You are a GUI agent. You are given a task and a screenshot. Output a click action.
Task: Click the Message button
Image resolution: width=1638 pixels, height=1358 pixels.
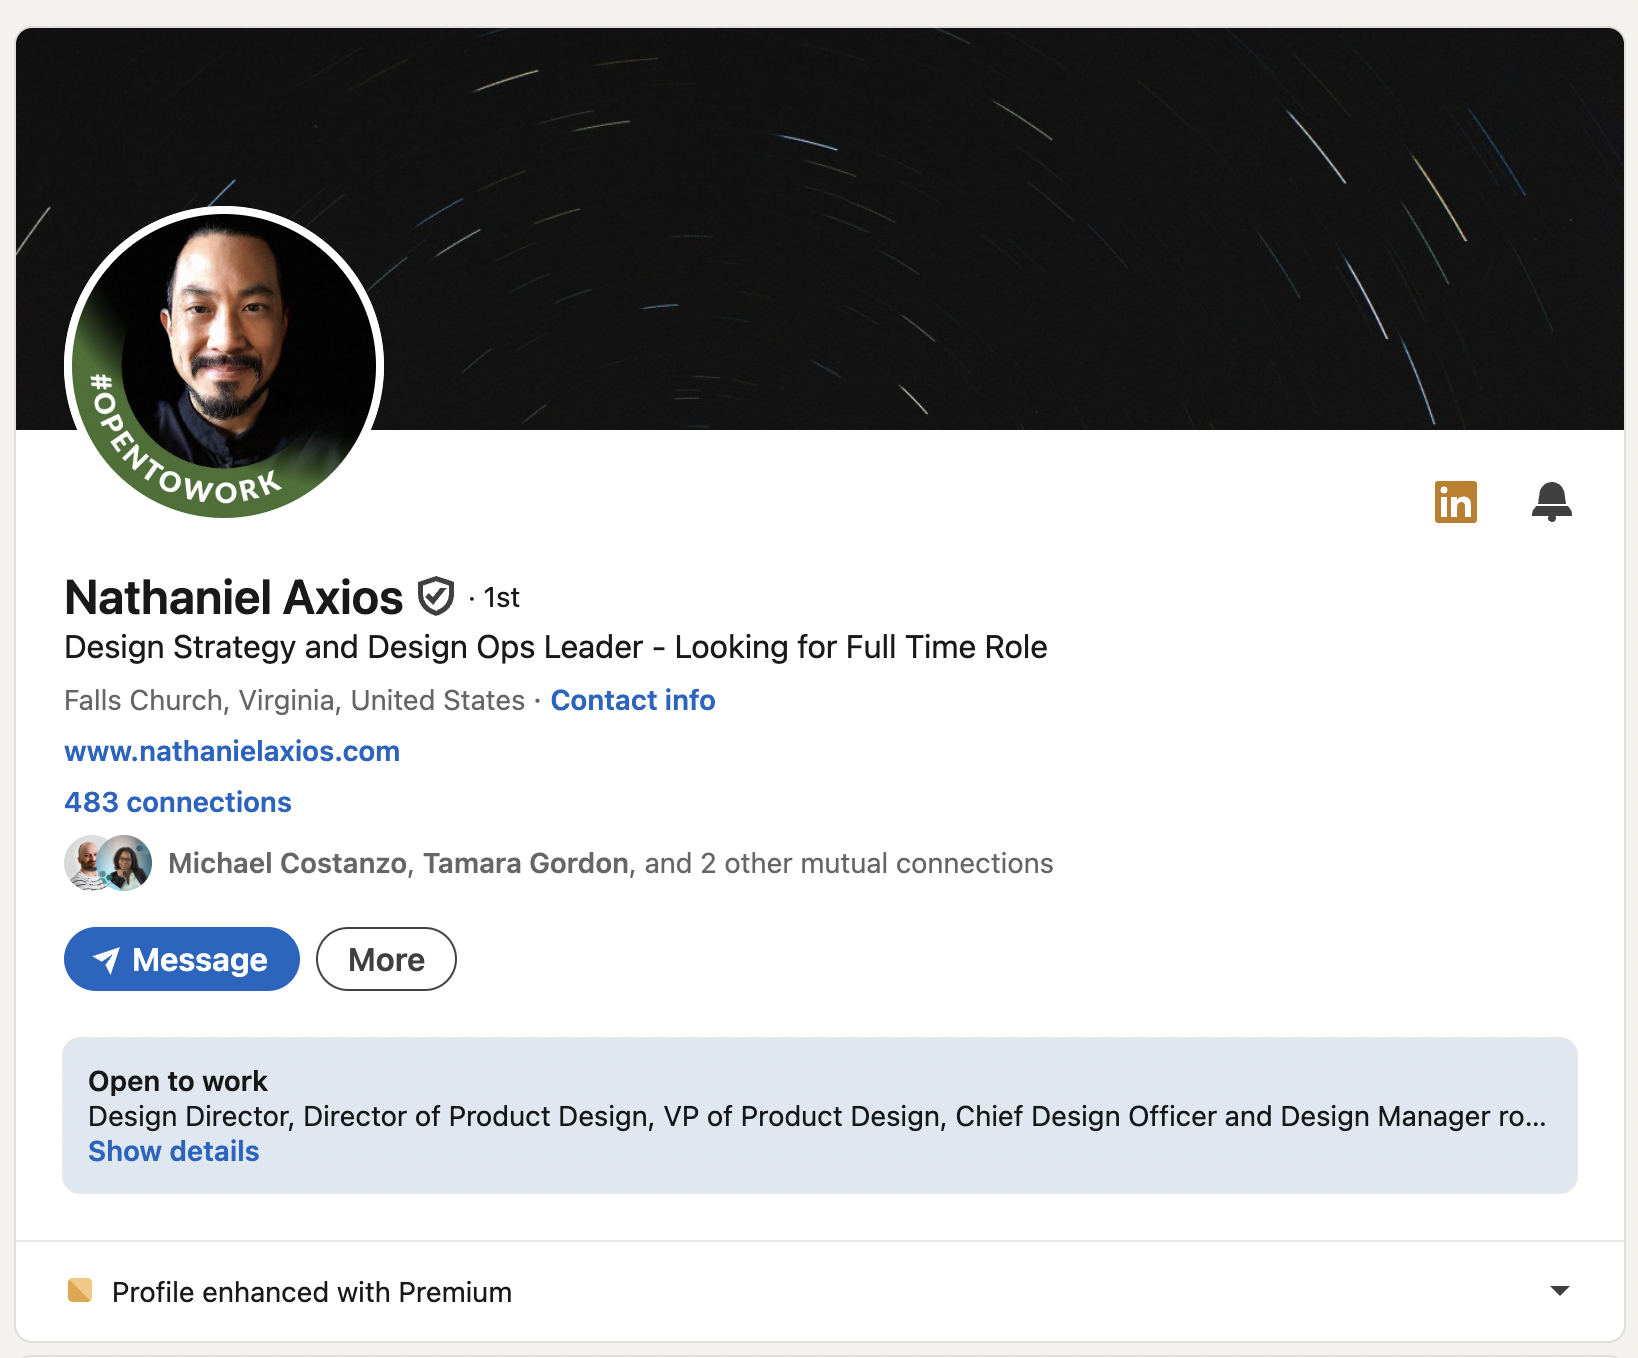[x=181, y=959]
